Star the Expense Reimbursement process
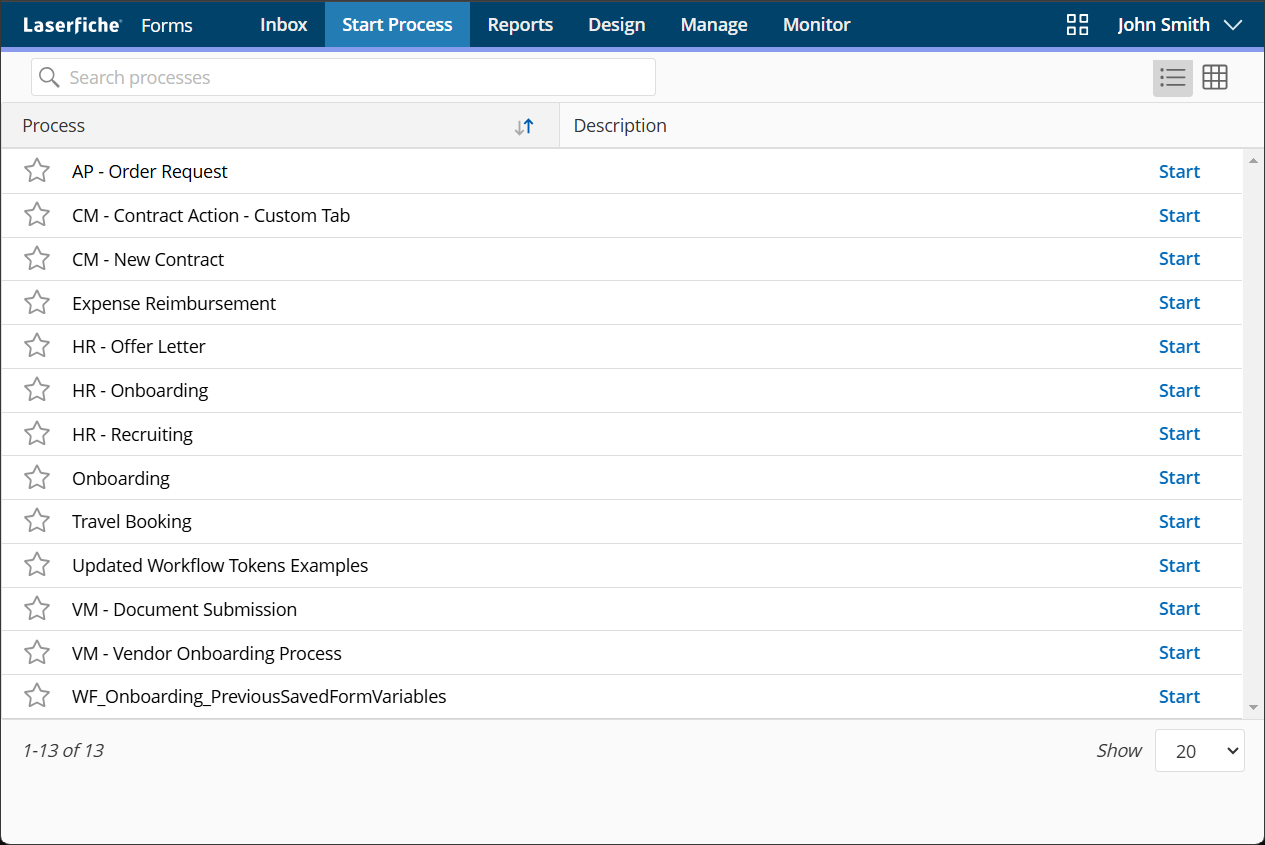This screenshot has width=1265, height=845. [x=37, y=303]
